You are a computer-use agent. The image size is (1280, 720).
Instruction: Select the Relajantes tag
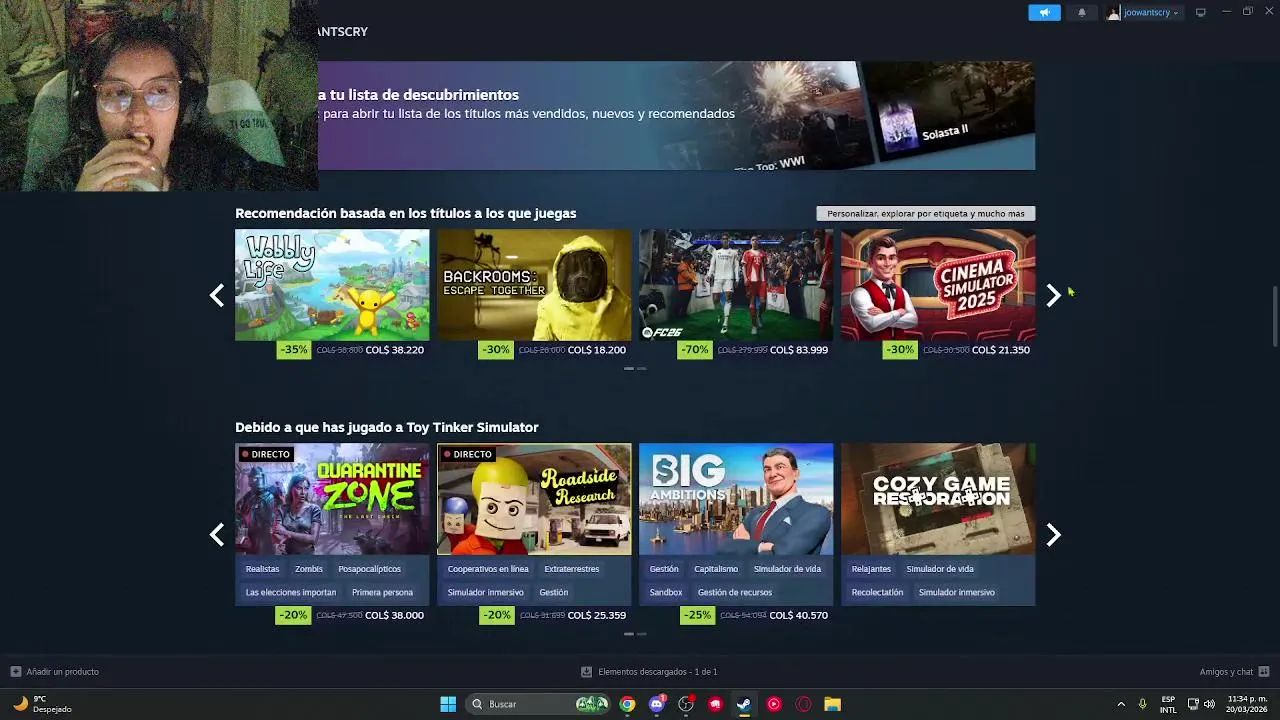coord(871,569)
